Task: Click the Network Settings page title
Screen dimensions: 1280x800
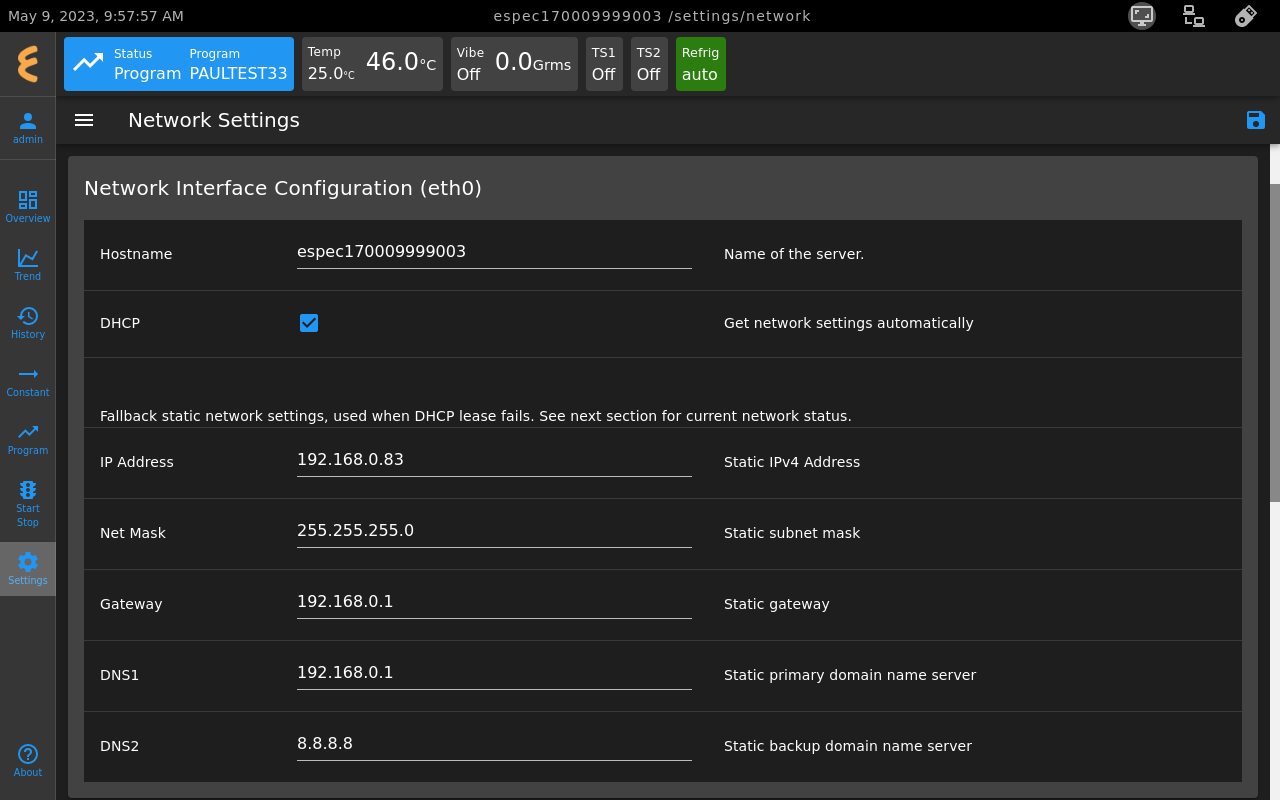Action: pyautogui.click(x=214, y=120)
